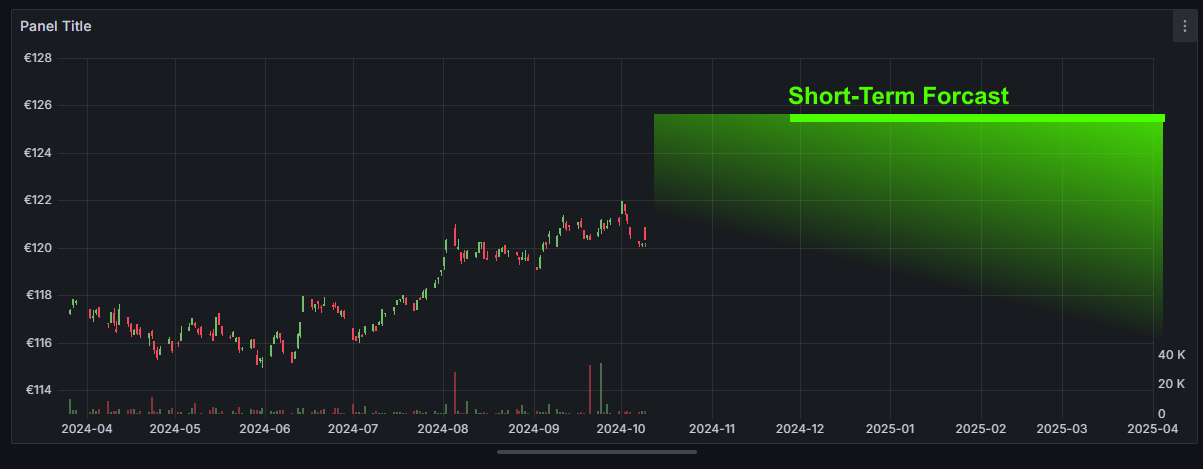Select the 2025-04 x-axis date label
1203x469 pixels.
point(1151,428)
